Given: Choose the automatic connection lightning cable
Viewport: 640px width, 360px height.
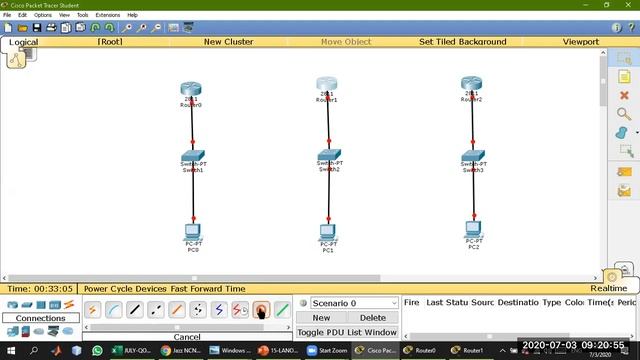Looking at the screenshot, I should tap(93, 310).
